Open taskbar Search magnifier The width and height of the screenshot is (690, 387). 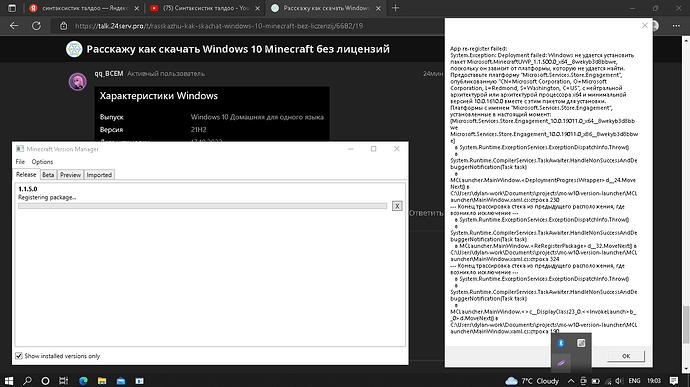point(27,381)
